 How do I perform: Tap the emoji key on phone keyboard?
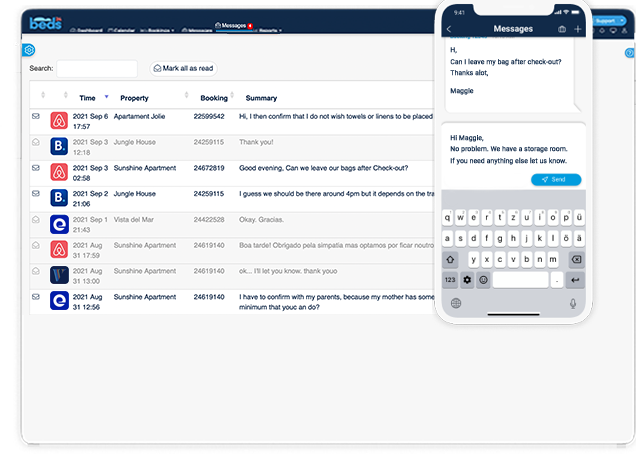pyautogui.click(x=483, y=280)
